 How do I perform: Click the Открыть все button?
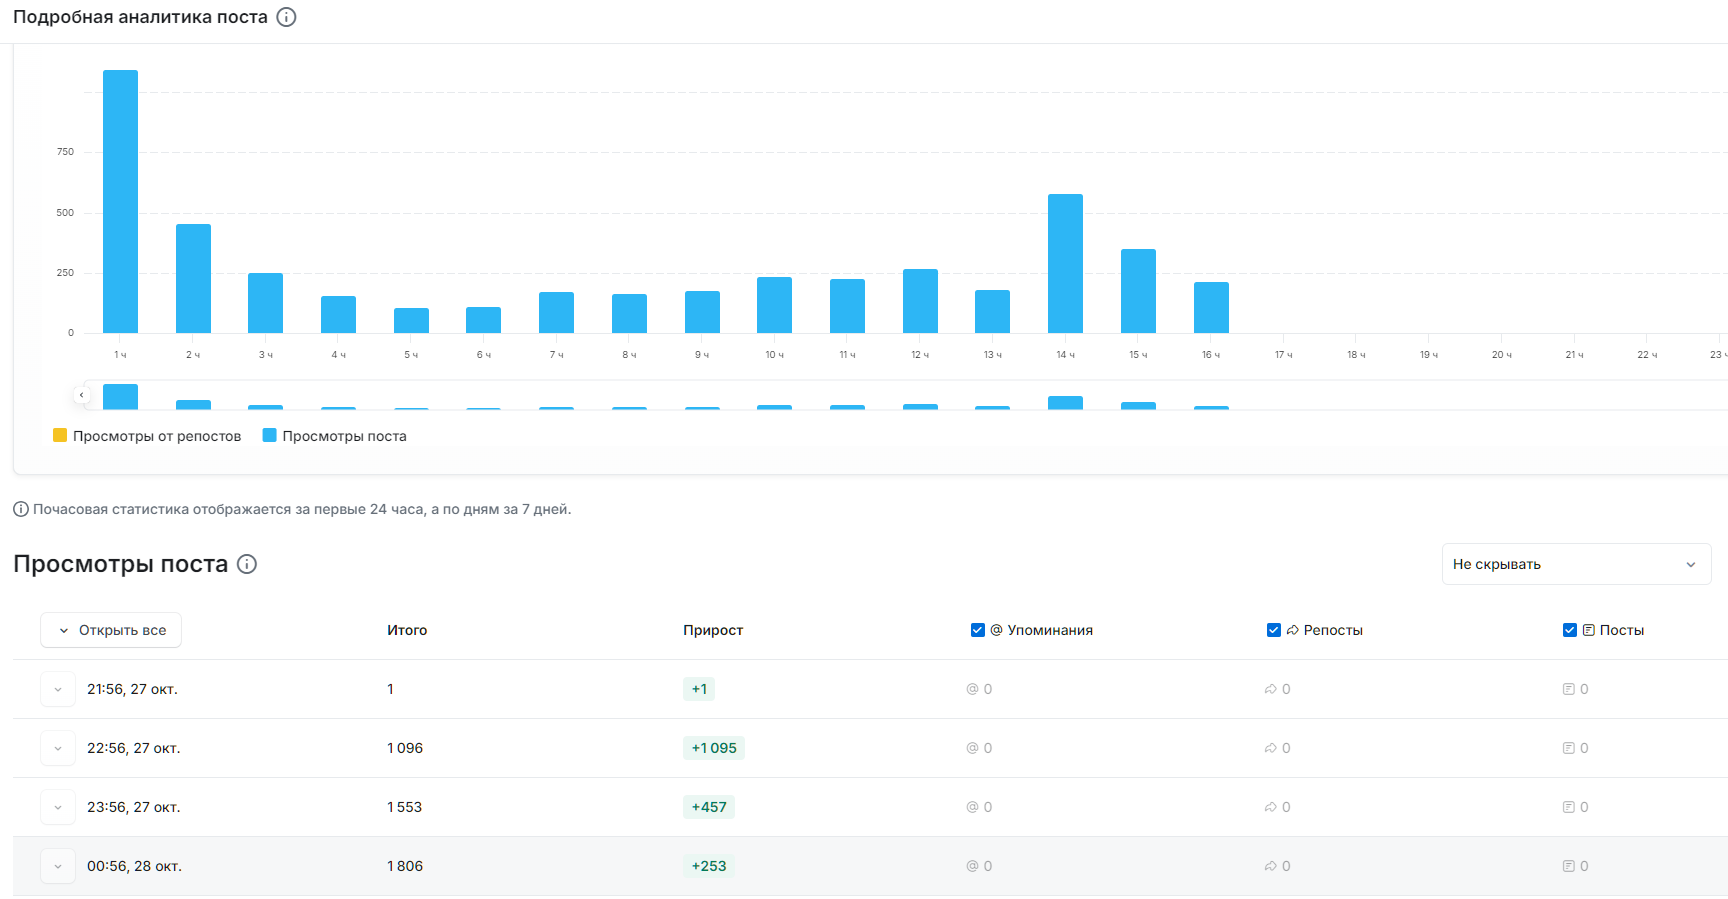(x=111, y=630)
